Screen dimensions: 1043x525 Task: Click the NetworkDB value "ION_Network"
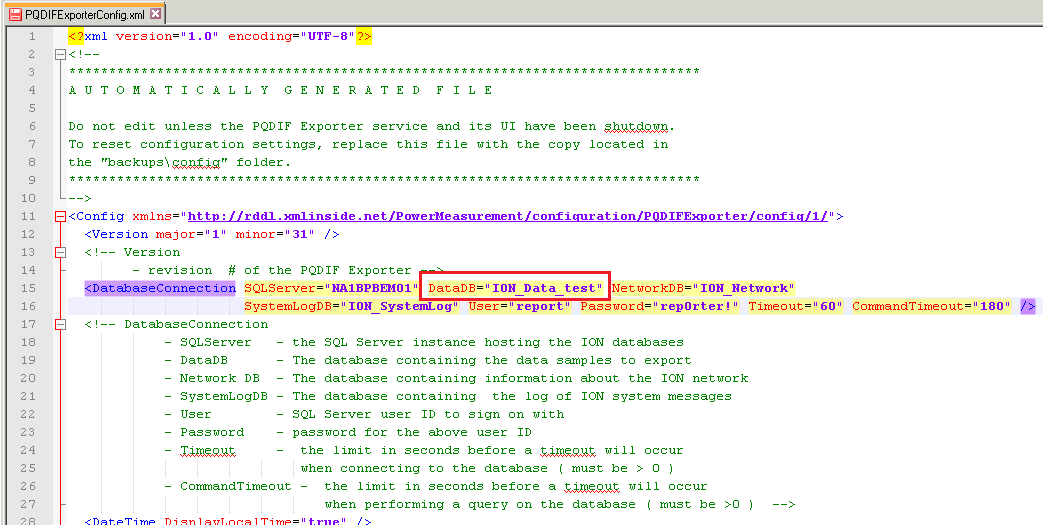[744, 288]
